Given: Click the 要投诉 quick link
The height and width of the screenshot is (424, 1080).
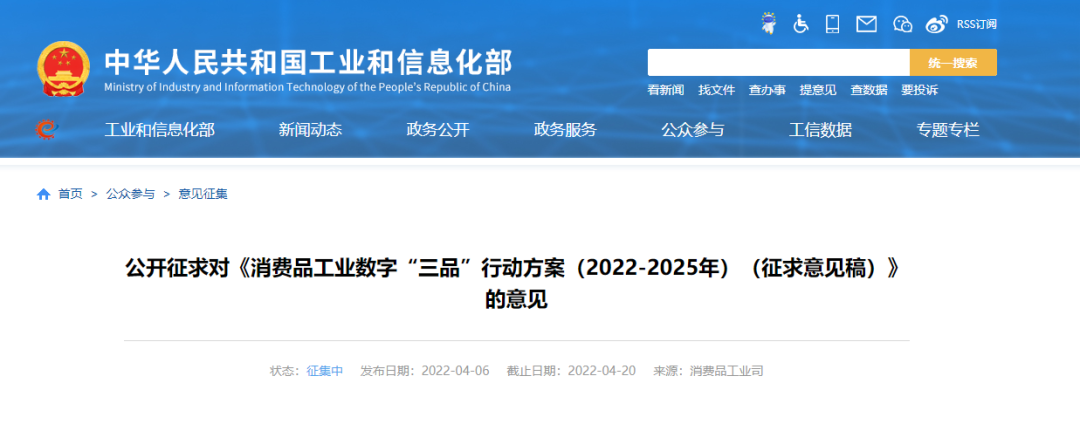Looking at the screenshot, I should (x=919, y=90).
